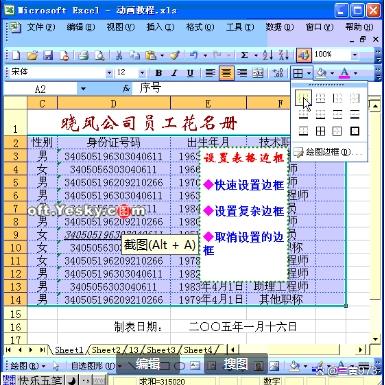Select the sort ascending icon
The image size is (385, 385).
pyautogui.click(x=267, y=55)
